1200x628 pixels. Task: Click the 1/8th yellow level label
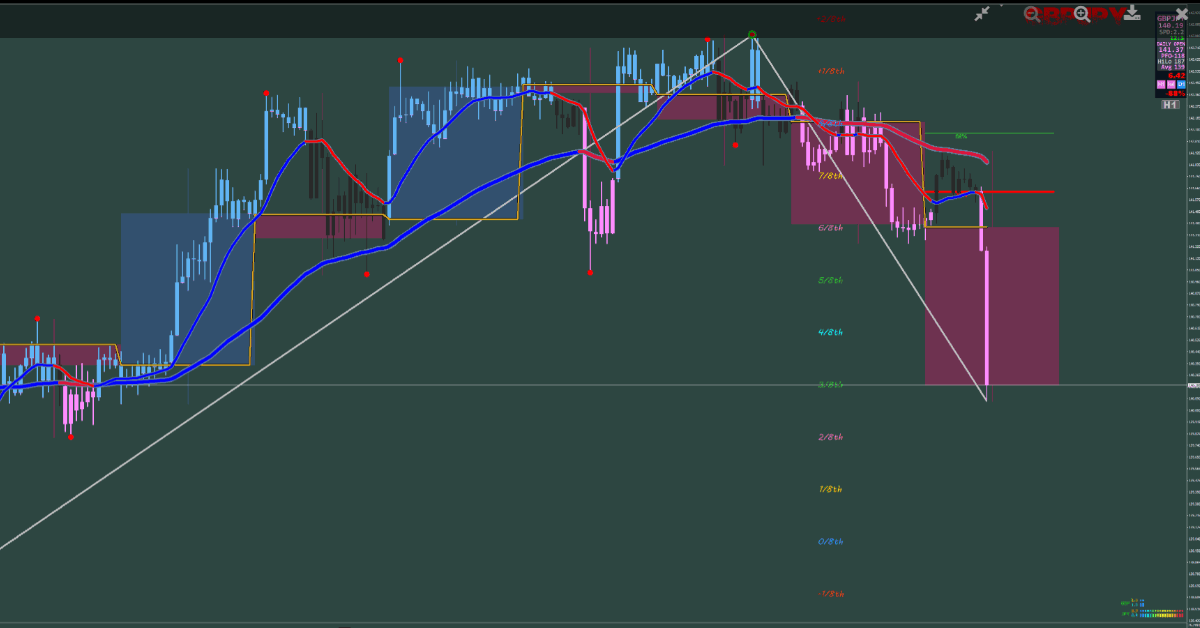point(831,489)
